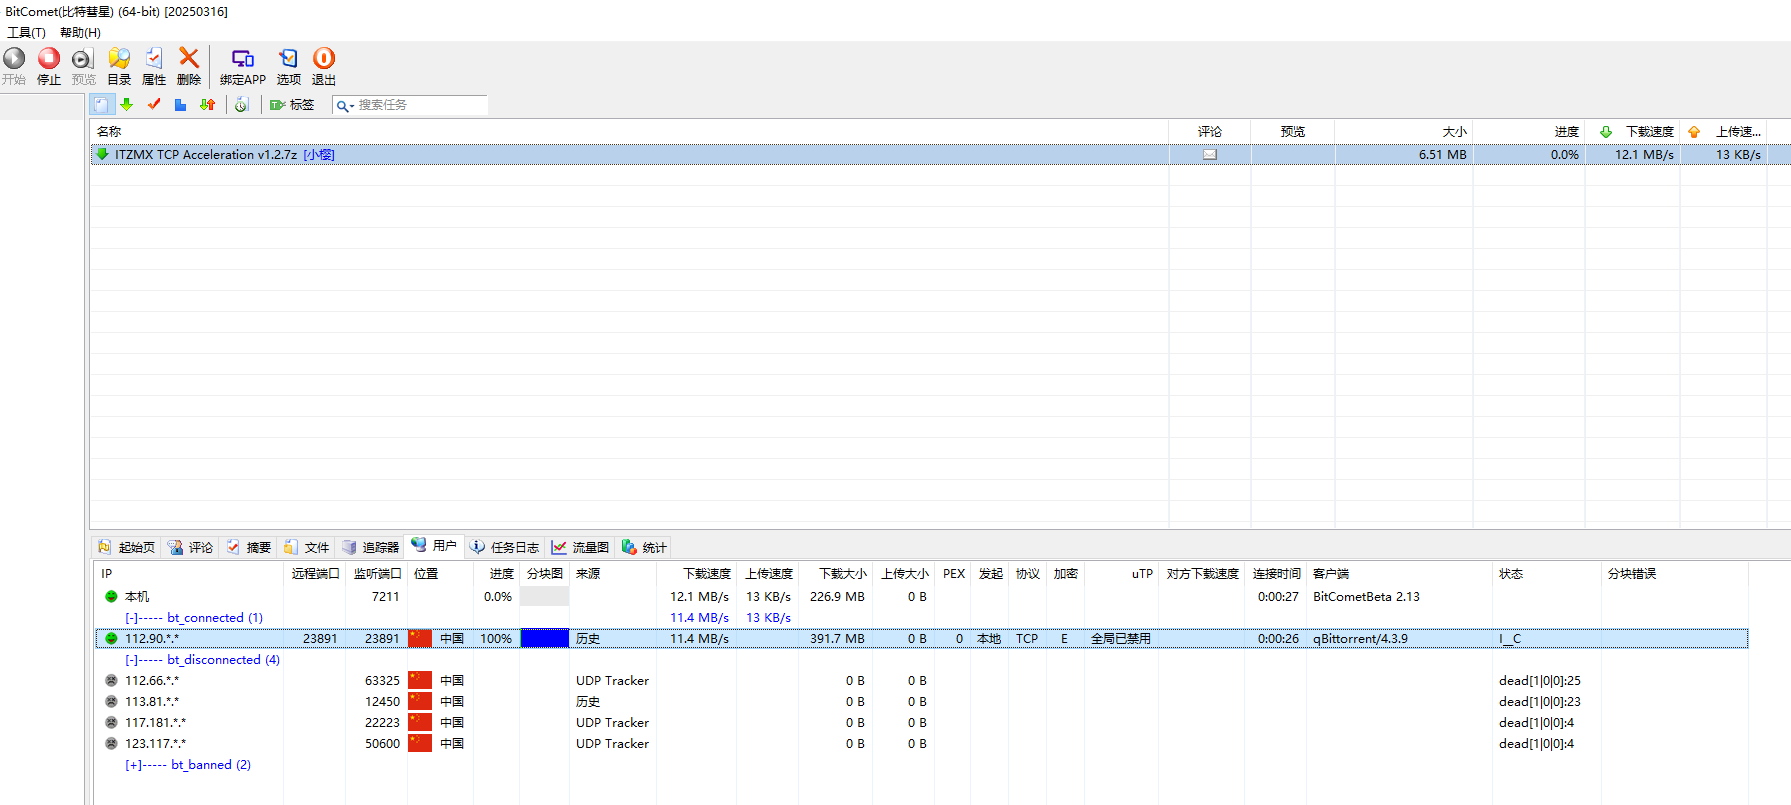Switch to the 评论 tab in the bottom panel

pos(190,547)
